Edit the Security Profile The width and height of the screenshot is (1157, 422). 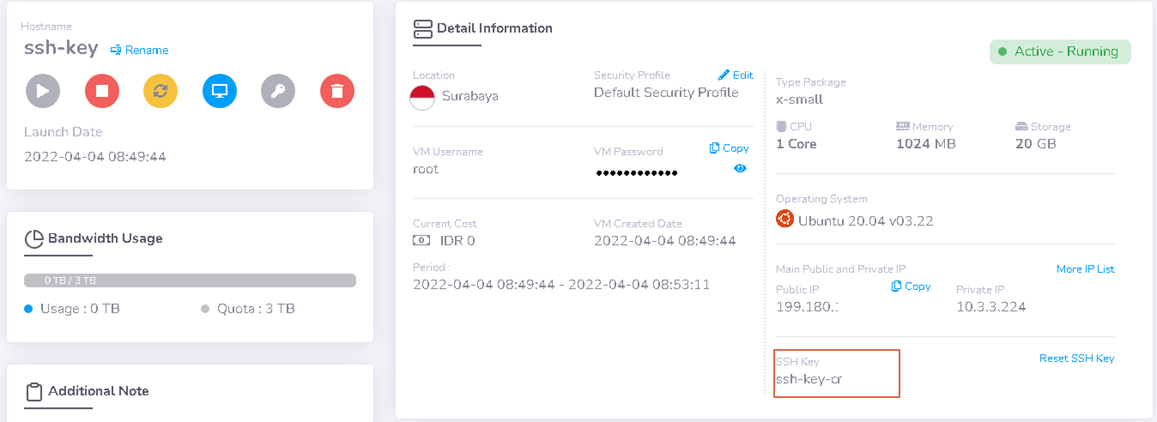click(x=736, y=75)
